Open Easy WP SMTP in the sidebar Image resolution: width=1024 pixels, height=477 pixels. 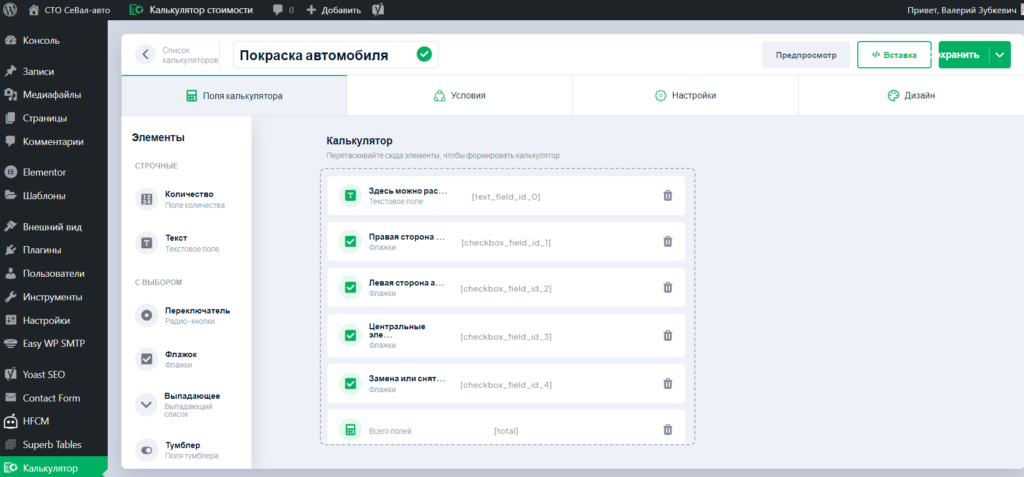coord(54,343)
